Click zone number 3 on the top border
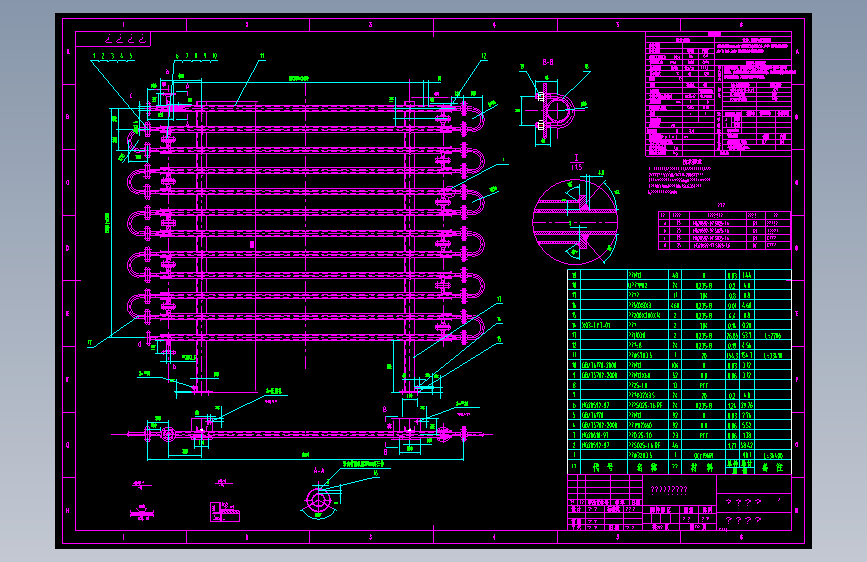This screenshot has width=867, height=562. point(370,25)
